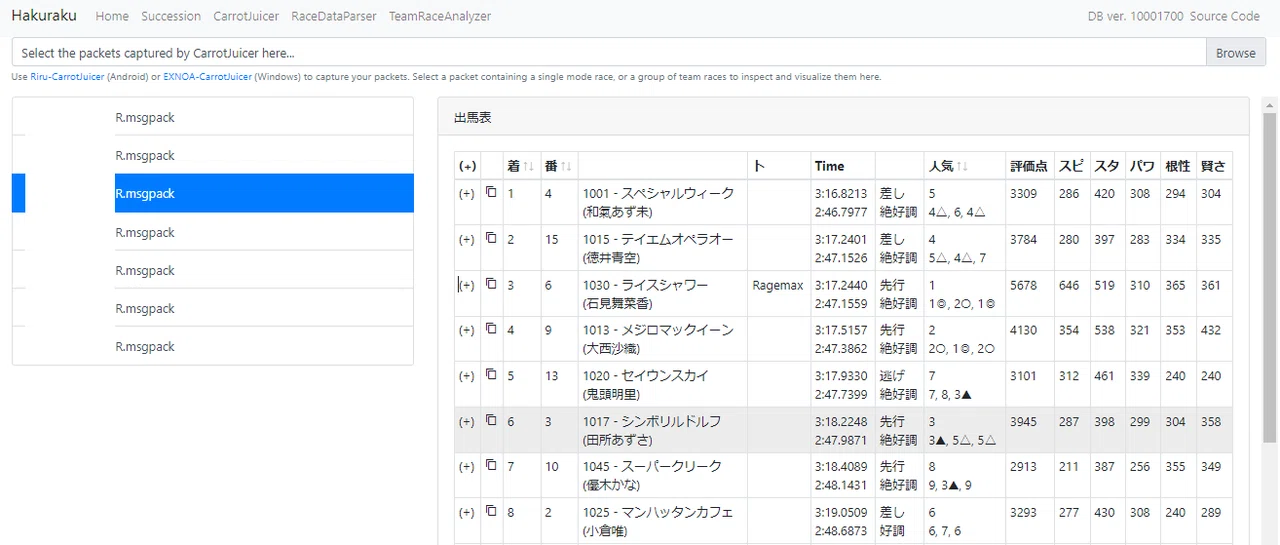Viewport: 1280px width, 545px height.
Task: Sort table by 着 column arrows
Action: 529,166
